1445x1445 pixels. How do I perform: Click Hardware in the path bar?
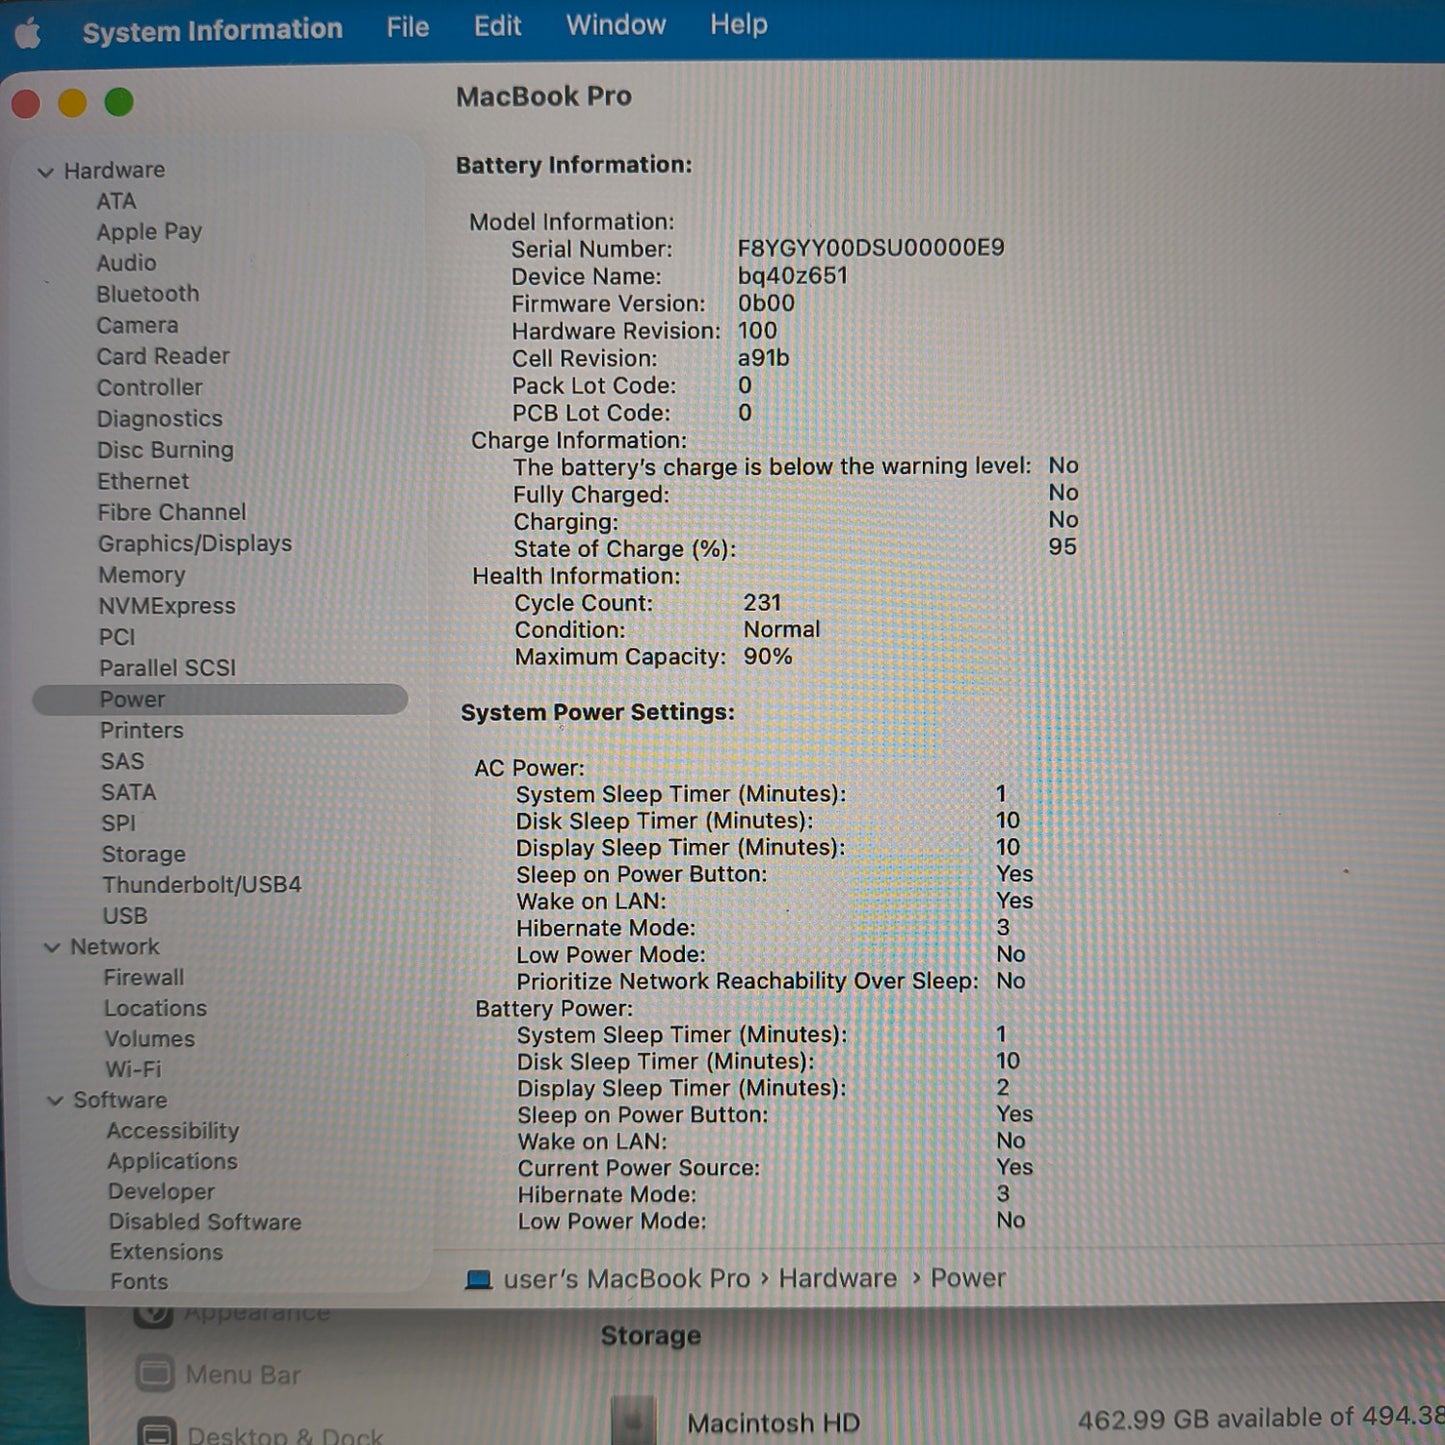click(x=837, y=1278)
